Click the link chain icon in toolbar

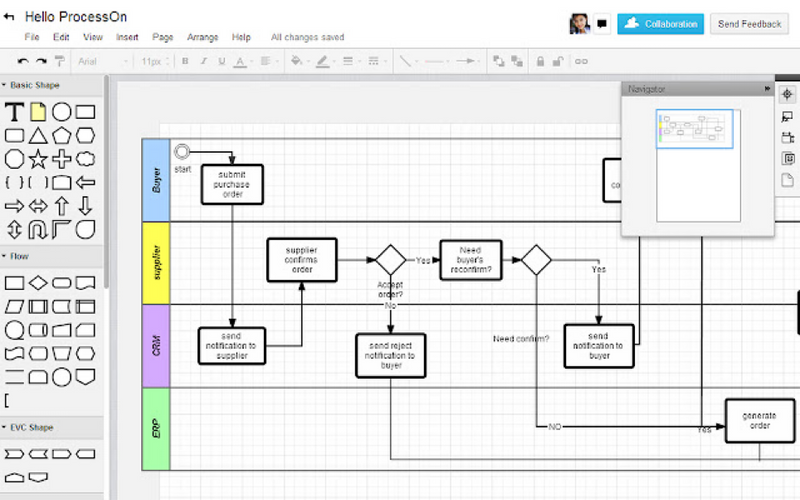581,61
